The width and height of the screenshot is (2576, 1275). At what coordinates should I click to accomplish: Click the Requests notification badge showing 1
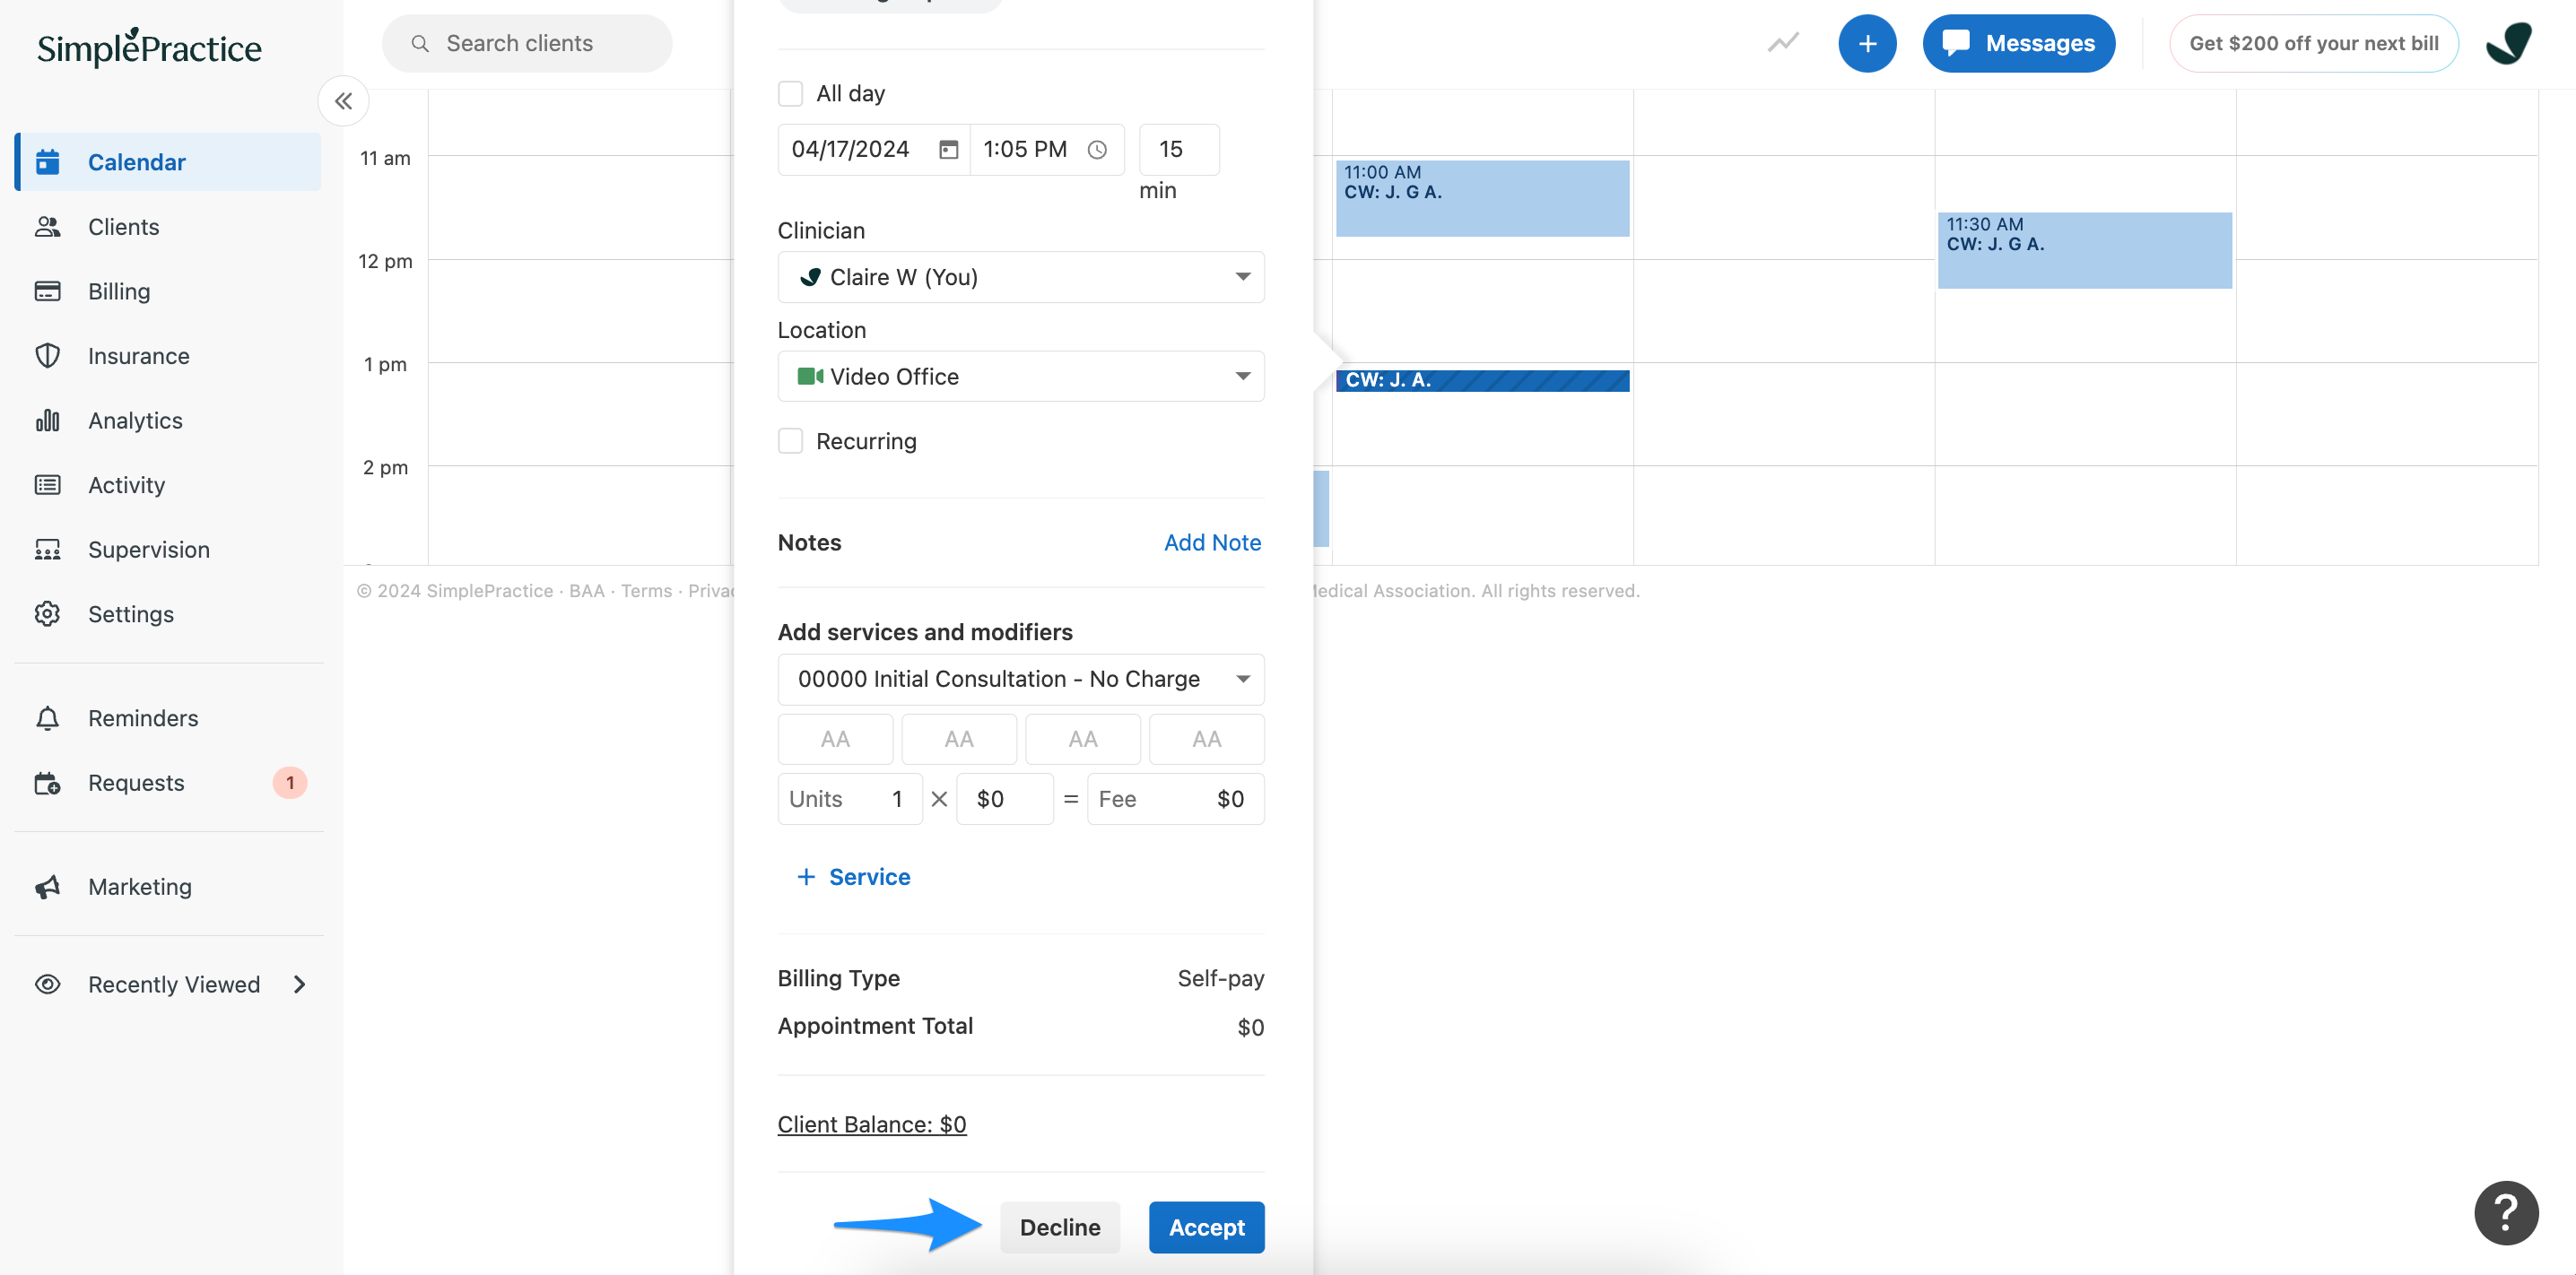[x=290, y=782]
